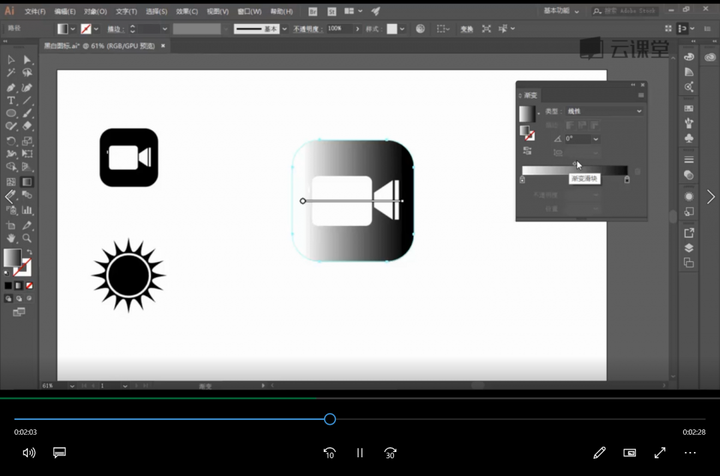Click the change screen mode icon
Image resolution: width=720 pixels, height=476 pixels.
pos(19,312)
